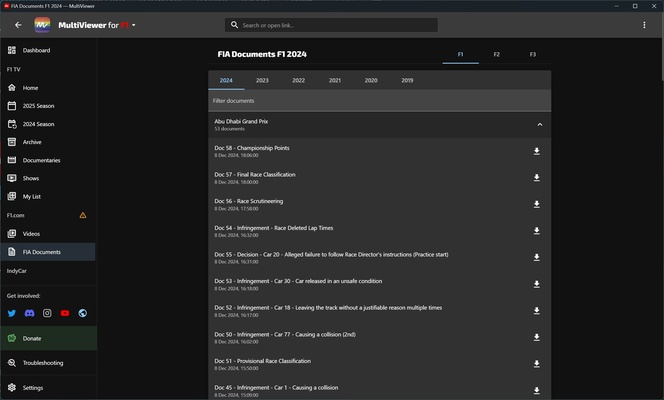Image resolution: width=664 pixels, height=400 pixels.
Task: Download Doc 52 Car 18 infringement
Action: [537, 311]
